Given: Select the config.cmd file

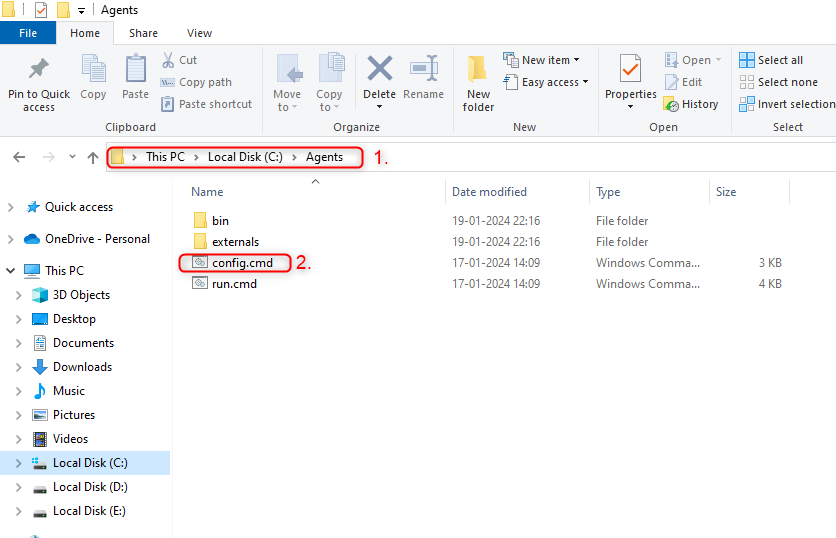Looking at the screenshot, I should [x=242, y=263].
